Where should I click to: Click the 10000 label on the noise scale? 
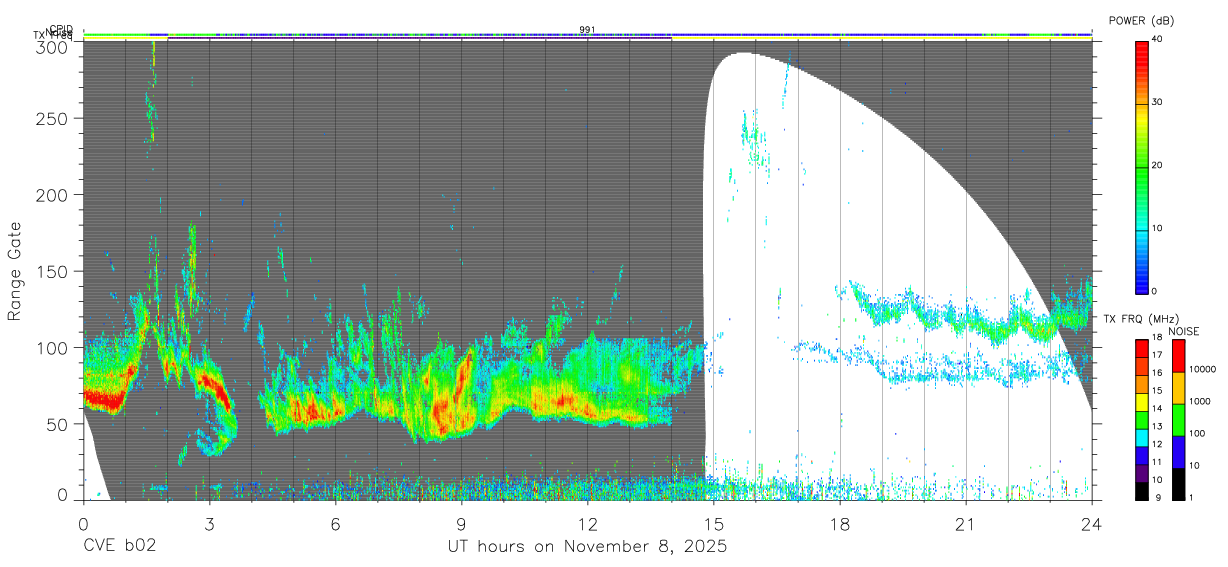point(1202,369)
